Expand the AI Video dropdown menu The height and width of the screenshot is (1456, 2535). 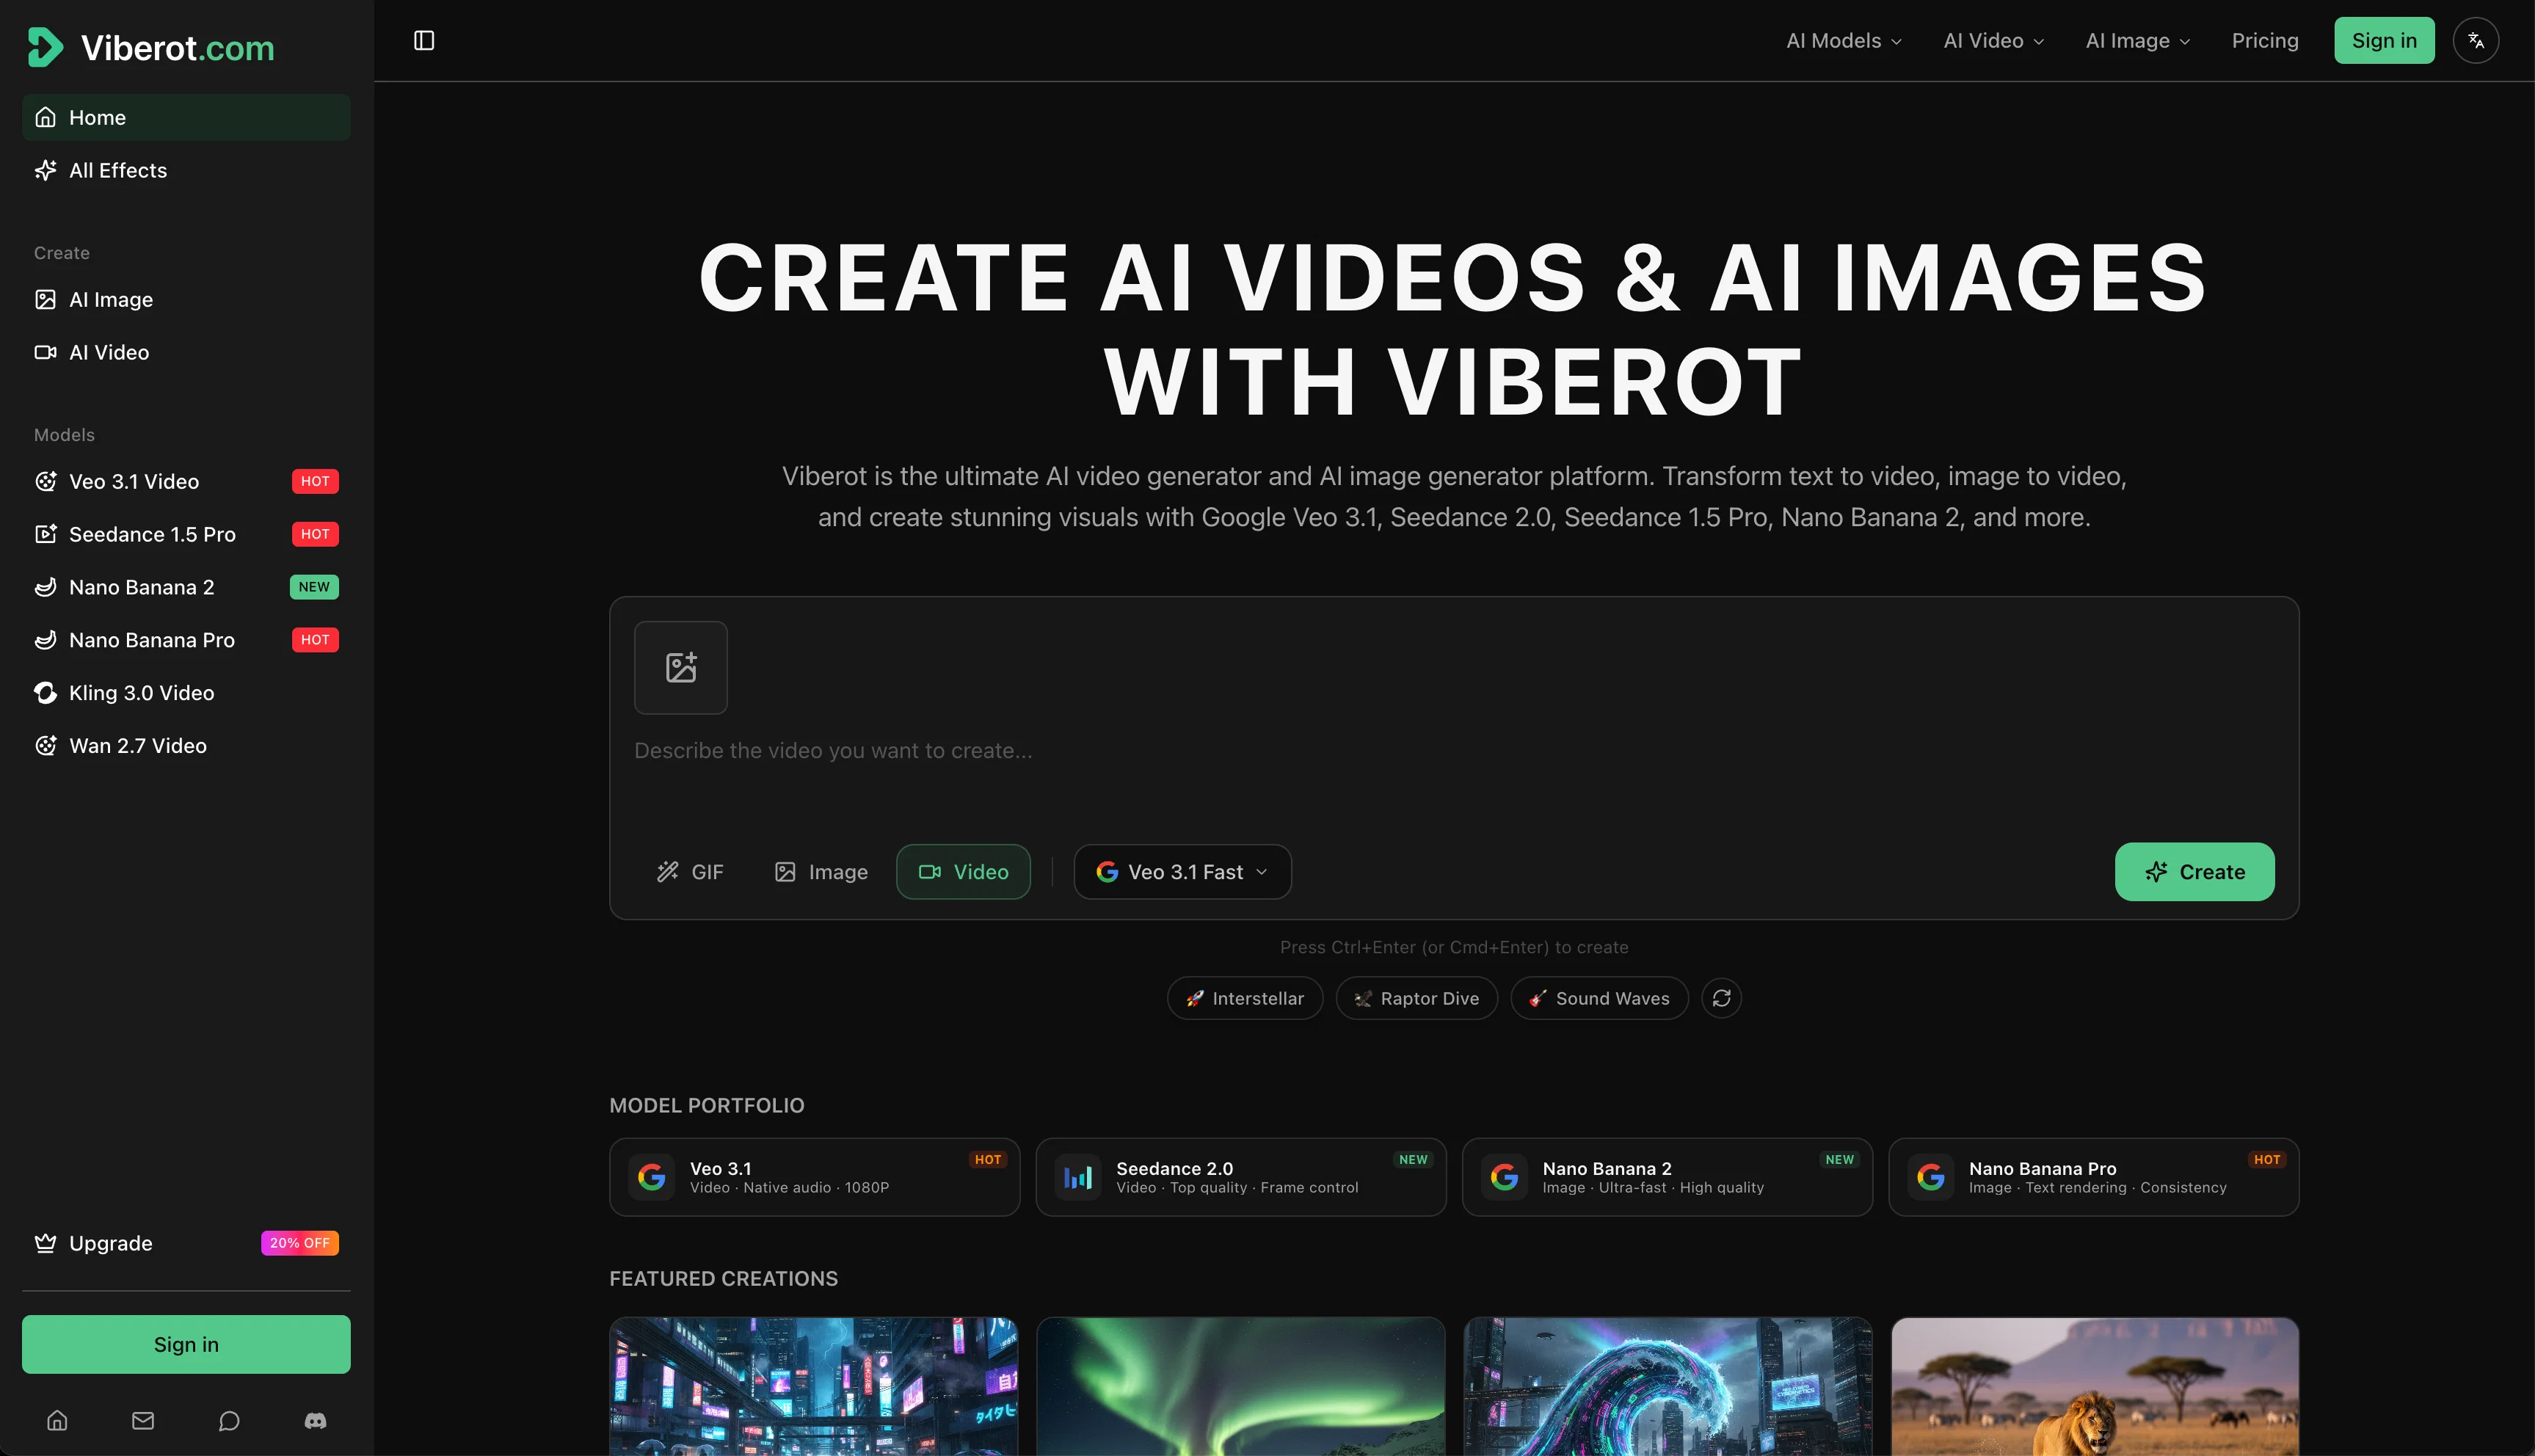[1994, 40]
